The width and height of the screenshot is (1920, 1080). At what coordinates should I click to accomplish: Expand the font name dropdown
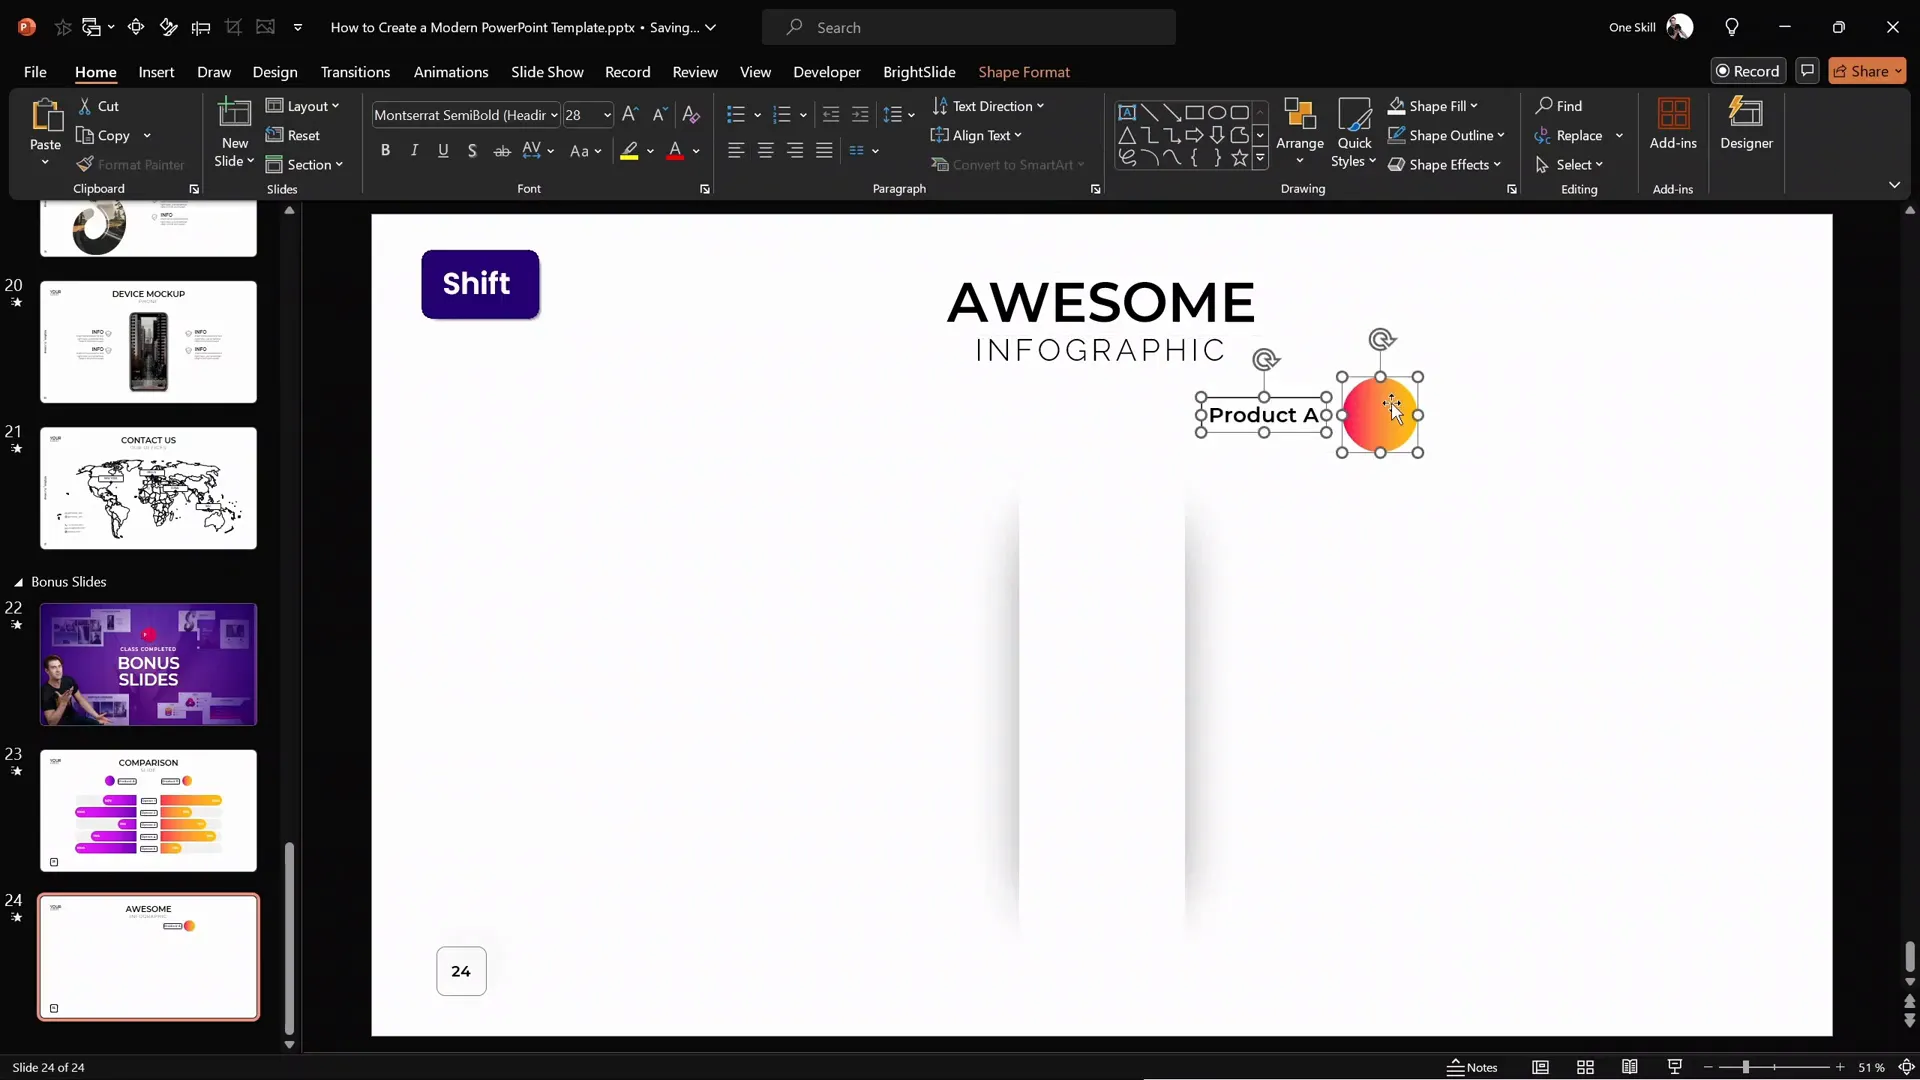pos(554,115)
